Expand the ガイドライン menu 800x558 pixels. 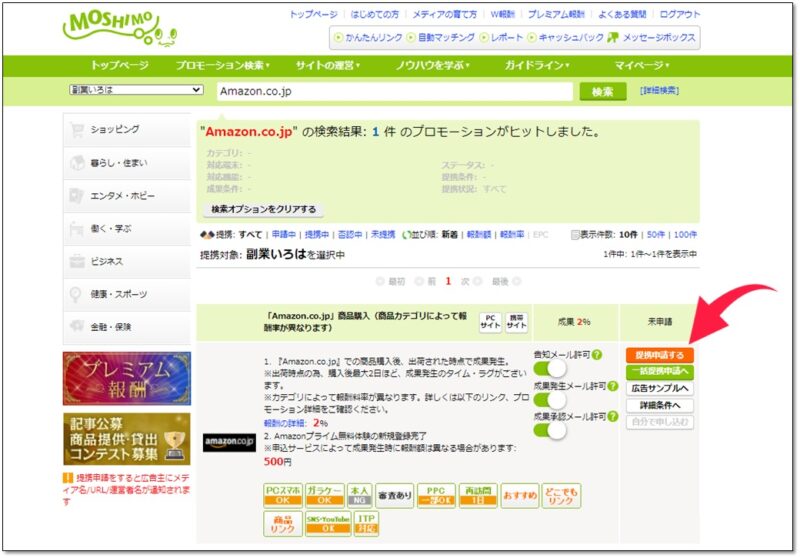click(537, 65)
